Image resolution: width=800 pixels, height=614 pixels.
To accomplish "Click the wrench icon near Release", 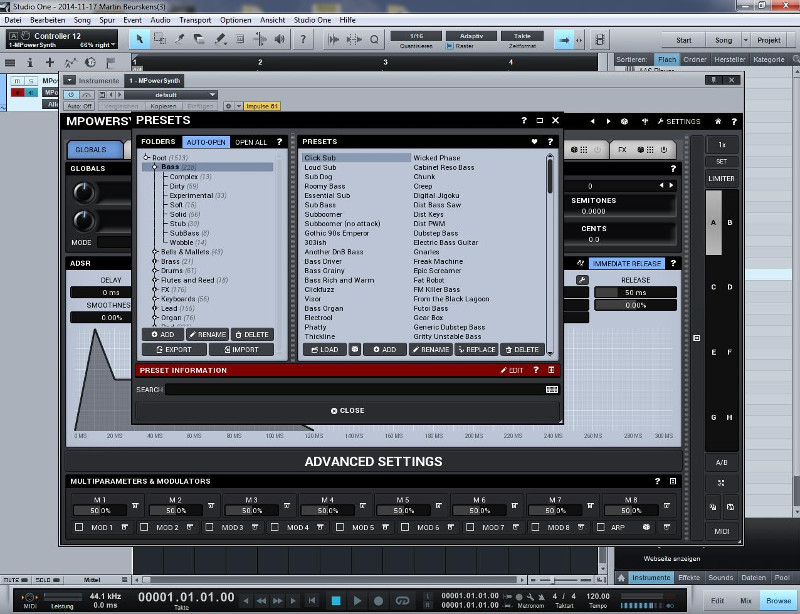I will point(582,280).
